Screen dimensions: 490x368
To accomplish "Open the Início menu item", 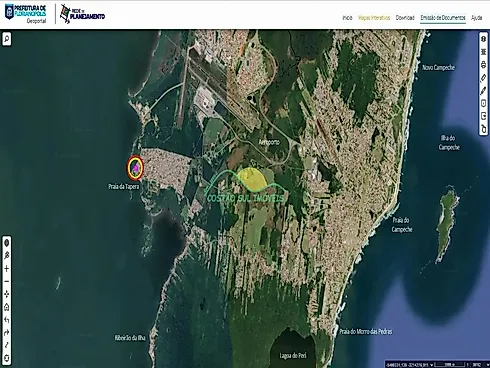I will pos(347,18).
